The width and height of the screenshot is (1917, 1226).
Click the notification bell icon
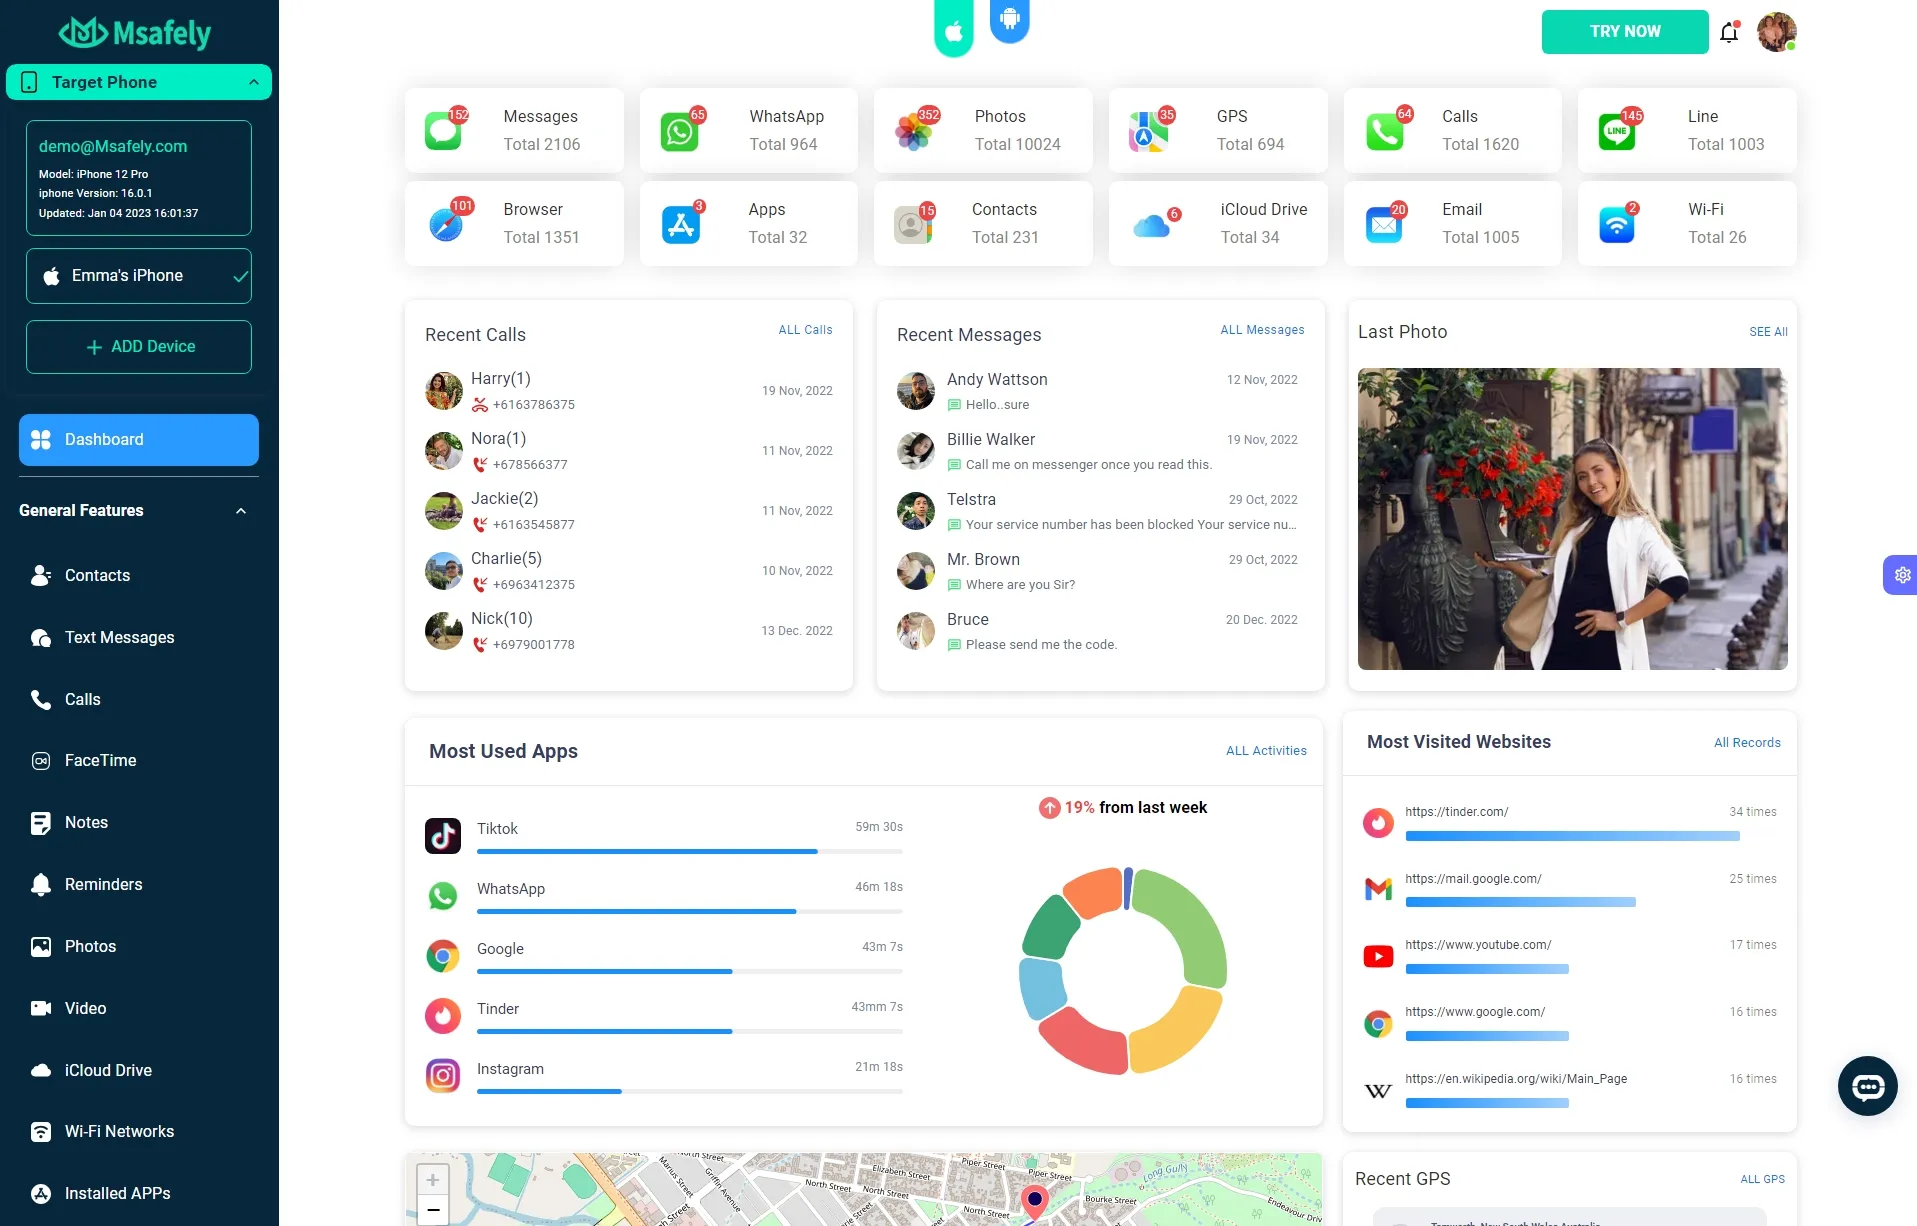1729,33
